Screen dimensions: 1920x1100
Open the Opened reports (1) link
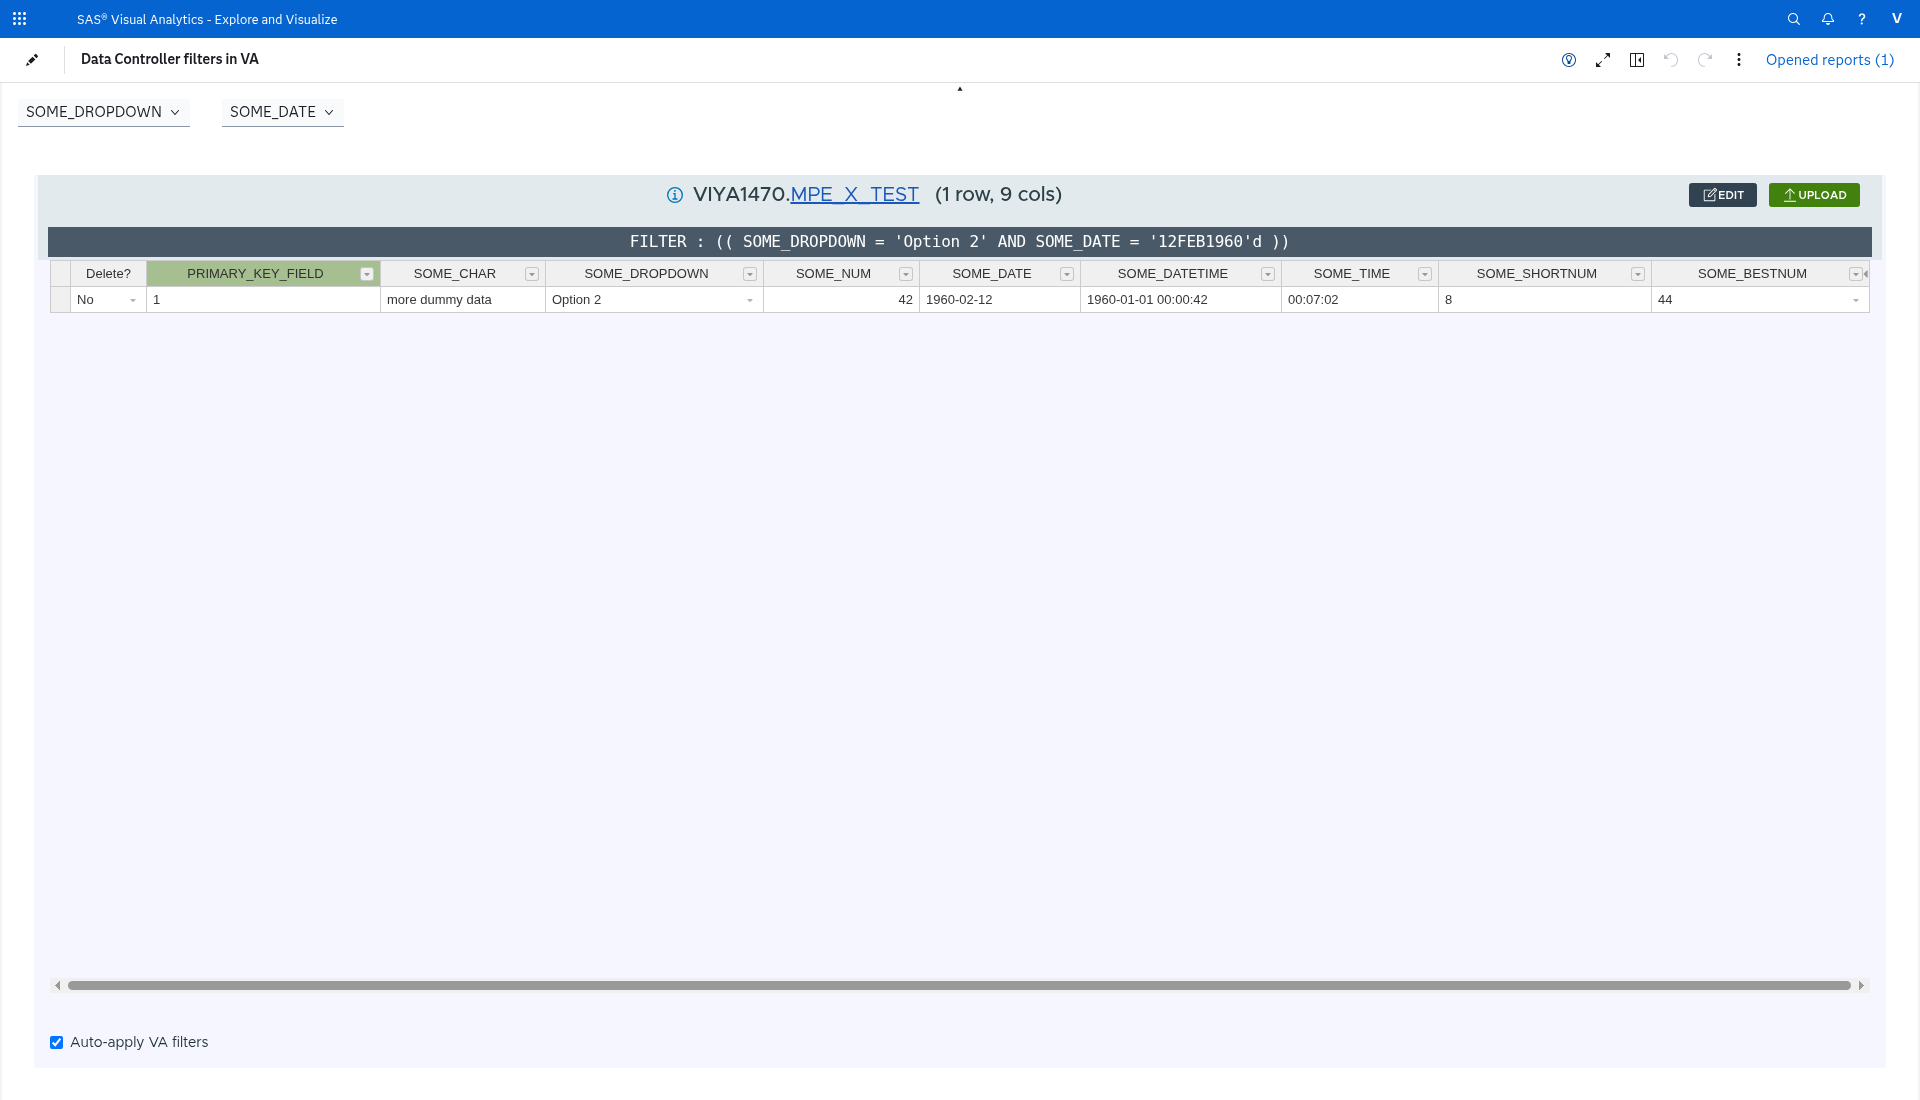coord(1830,60)
